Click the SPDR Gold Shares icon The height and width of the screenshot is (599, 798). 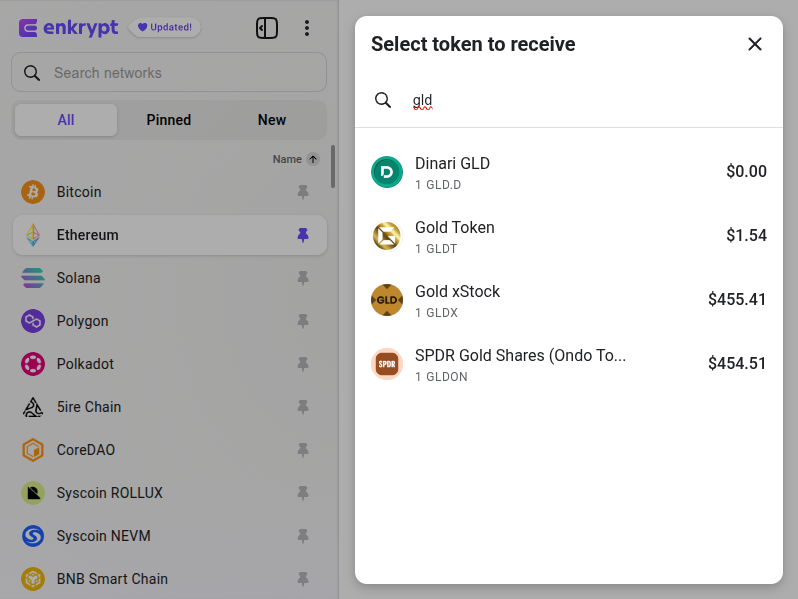click(387, 364)
